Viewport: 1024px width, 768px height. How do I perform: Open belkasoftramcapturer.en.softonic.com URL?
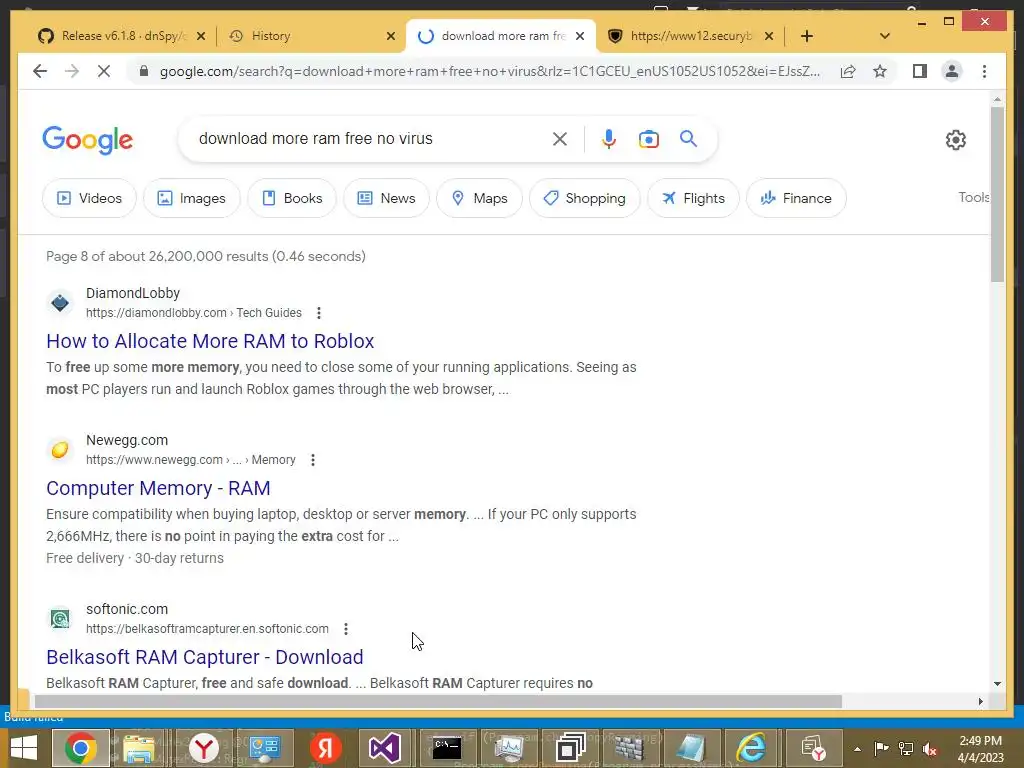pos(207,629)
